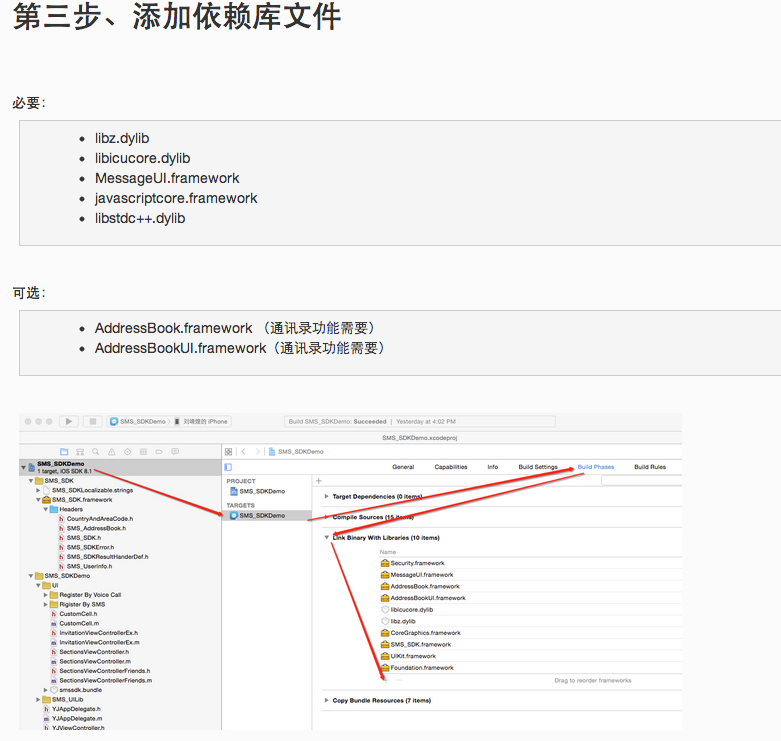Switch to the Build Phases tab
The height and width of the screenshot is (741, 781).
(x=596, y=467)
